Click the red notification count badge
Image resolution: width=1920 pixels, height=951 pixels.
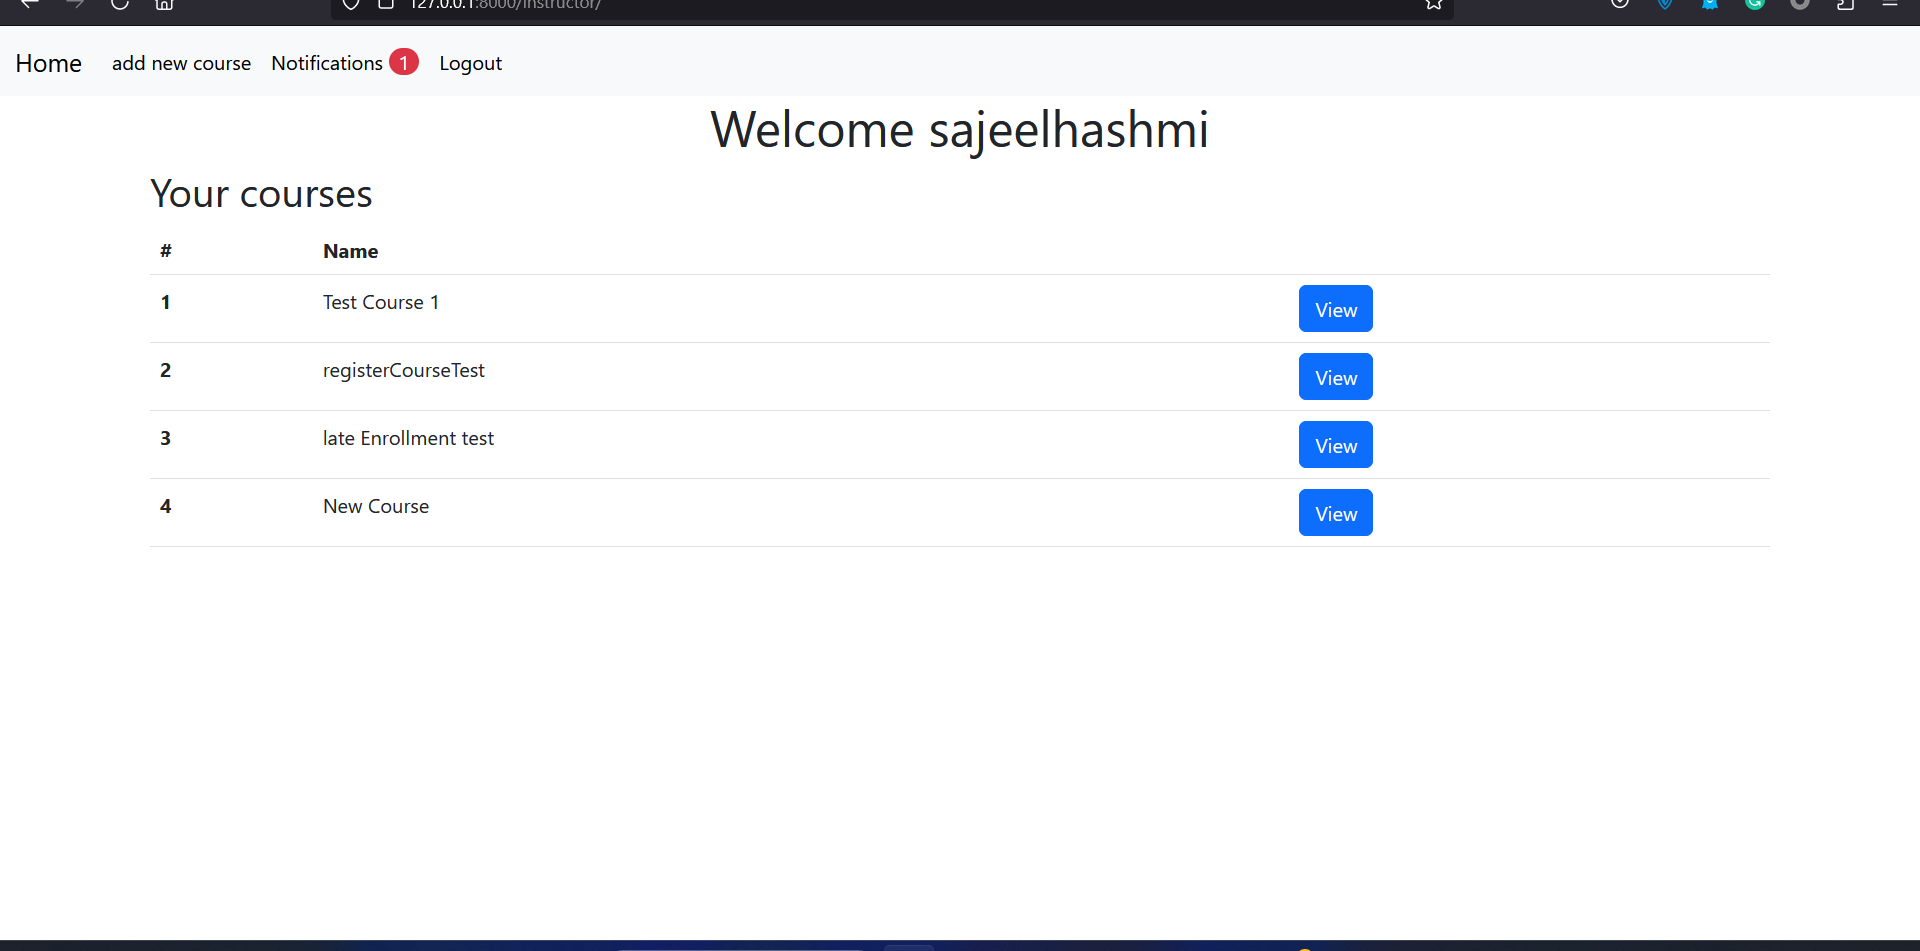(x=404, y=62)
